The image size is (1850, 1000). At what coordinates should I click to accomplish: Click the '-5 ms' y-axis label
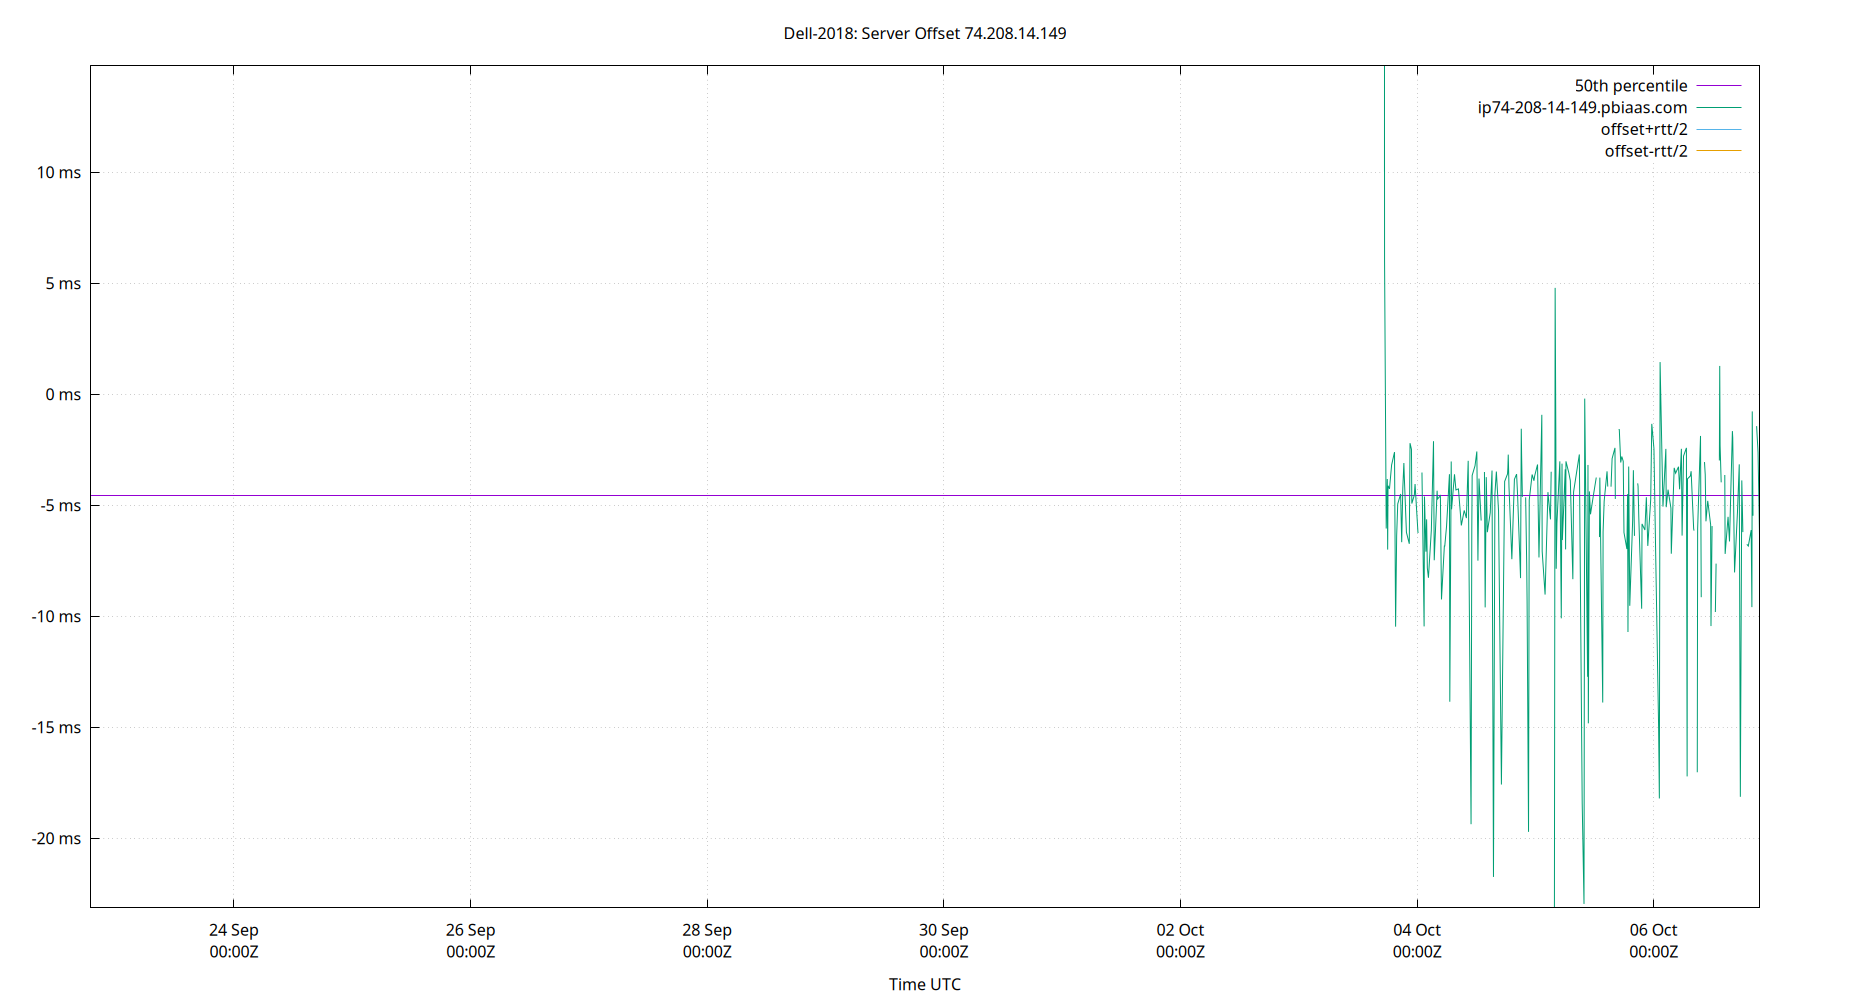point(60,506)
